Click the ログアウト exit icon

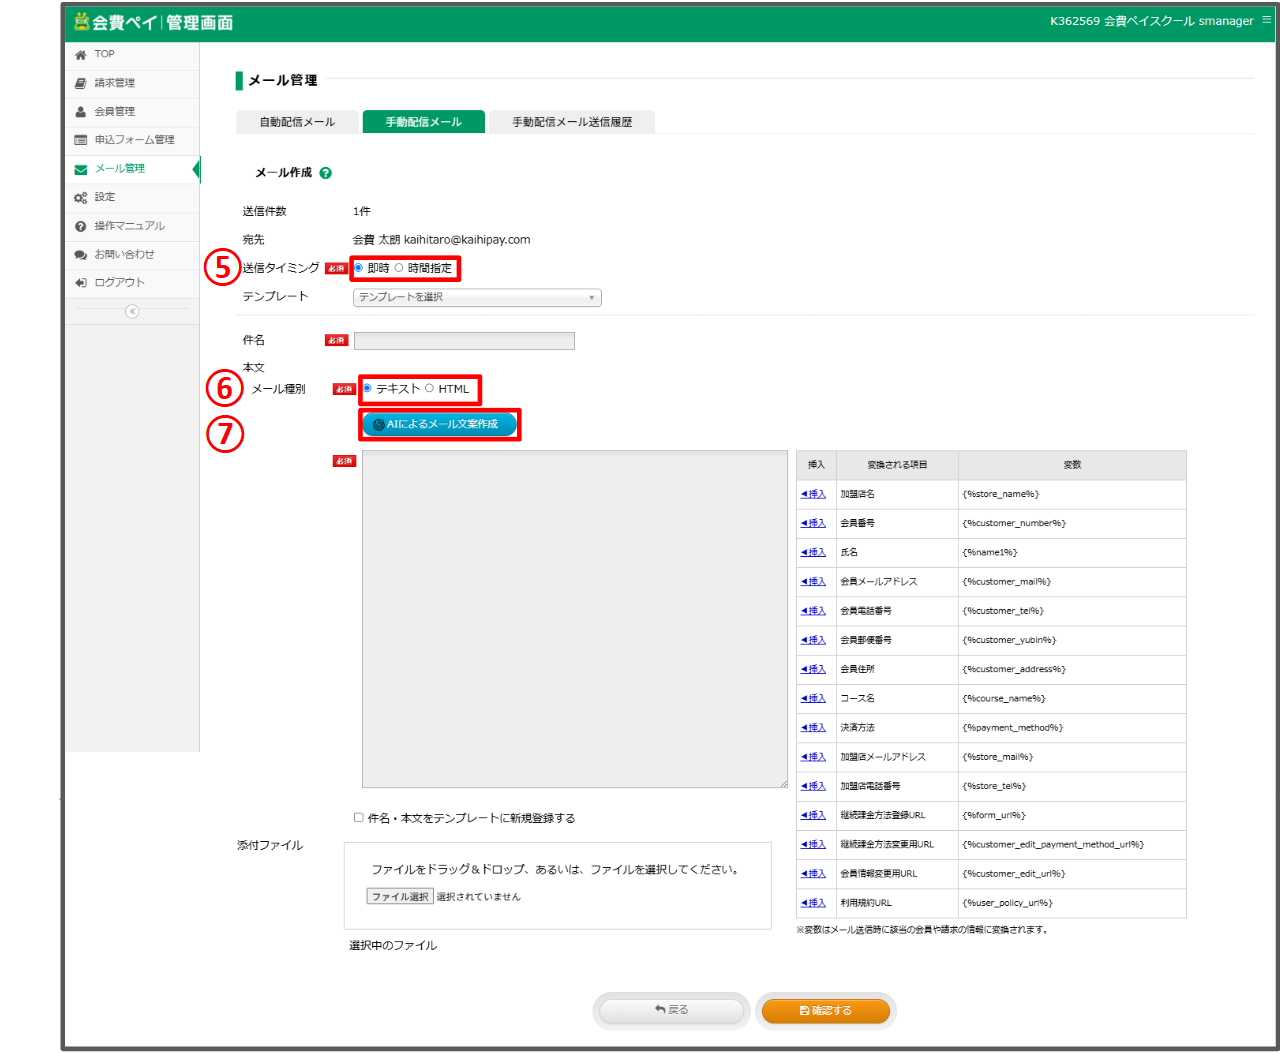(81, 283)
